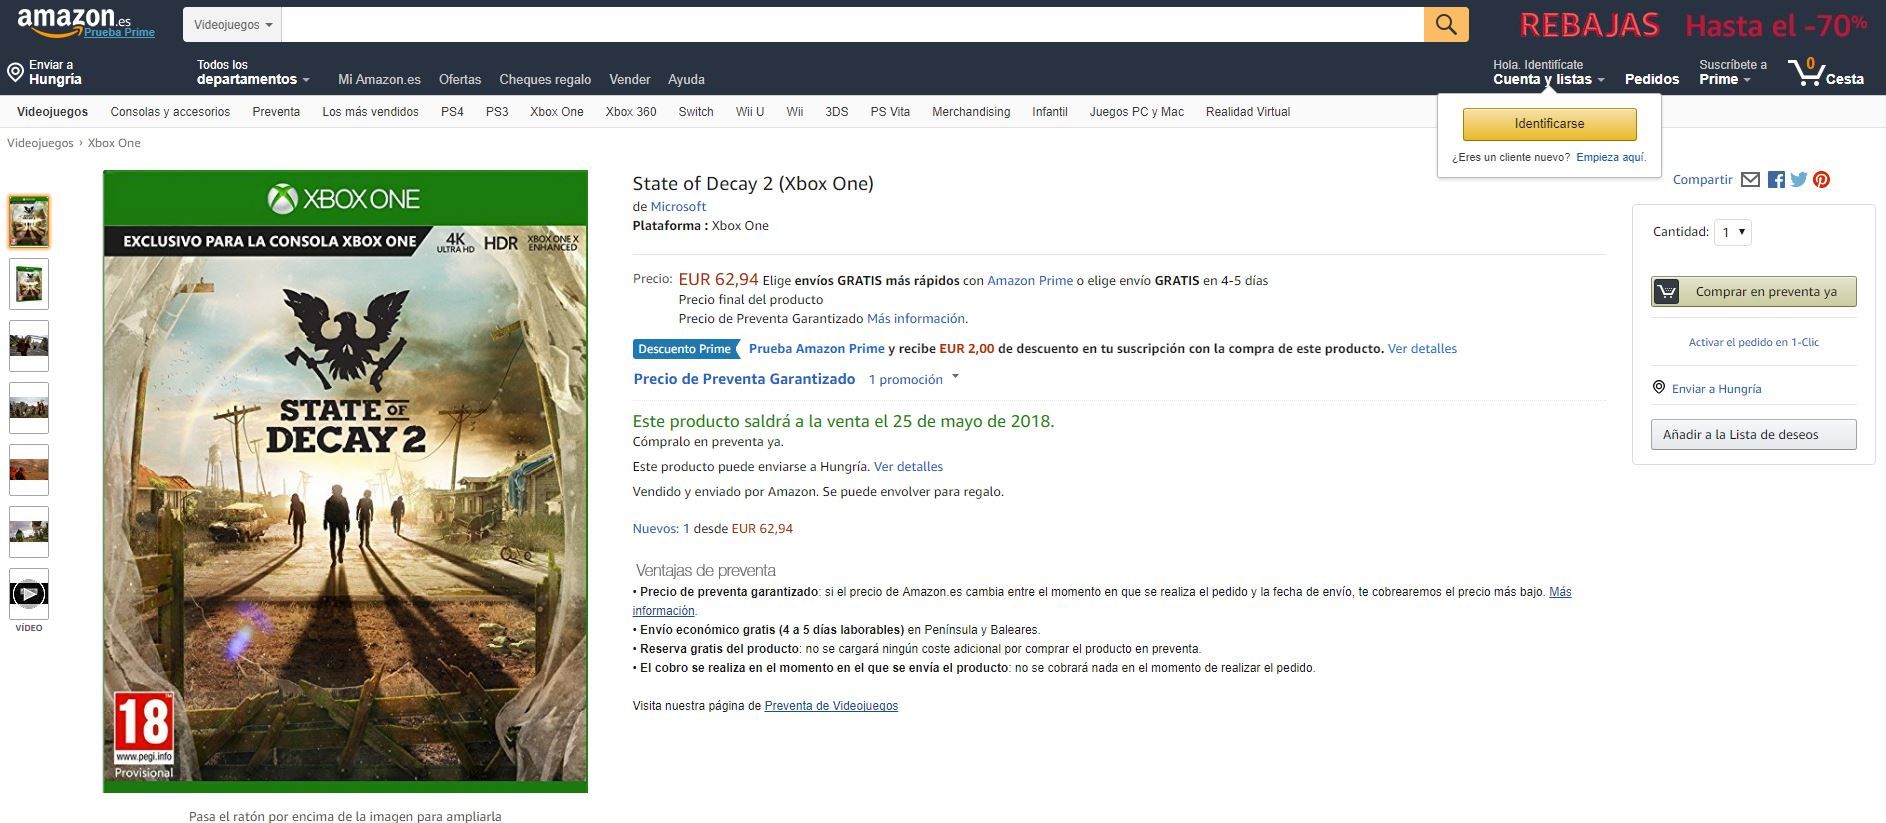Image resolution: width=1886 pixels, height=823 pixels.
Task: Open Preventa de Videojuegos link
Action: pyautogui.click(x=831, y=706)
